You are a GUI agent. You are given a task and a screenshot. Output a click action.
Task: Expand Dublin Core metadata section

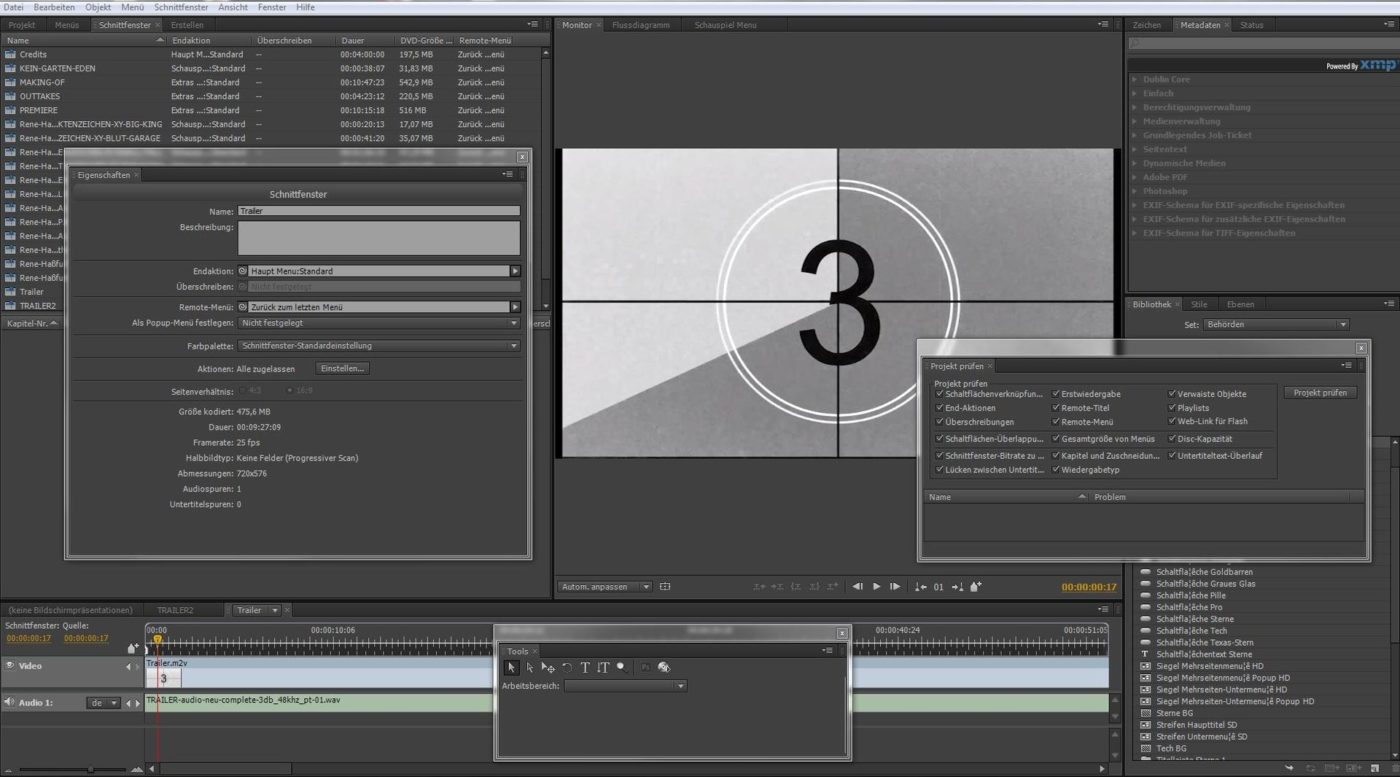[x=1135, y=79]
